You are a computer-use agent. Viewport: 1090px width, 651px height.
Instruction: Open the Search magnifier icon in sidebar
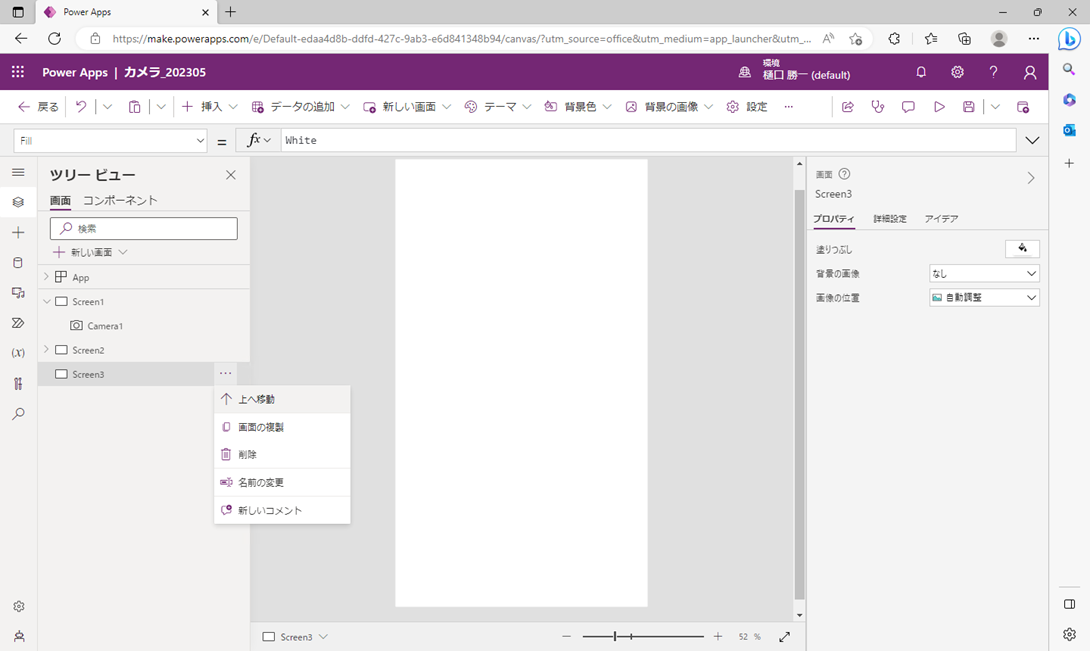click(x=18, y=413)
